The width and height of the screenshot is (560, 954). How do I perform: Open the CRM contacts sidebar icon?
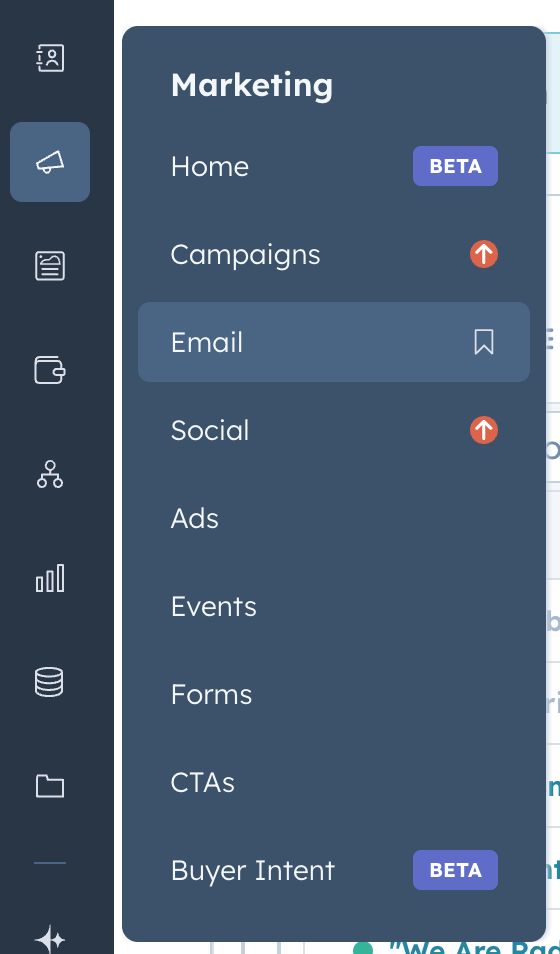50,58
